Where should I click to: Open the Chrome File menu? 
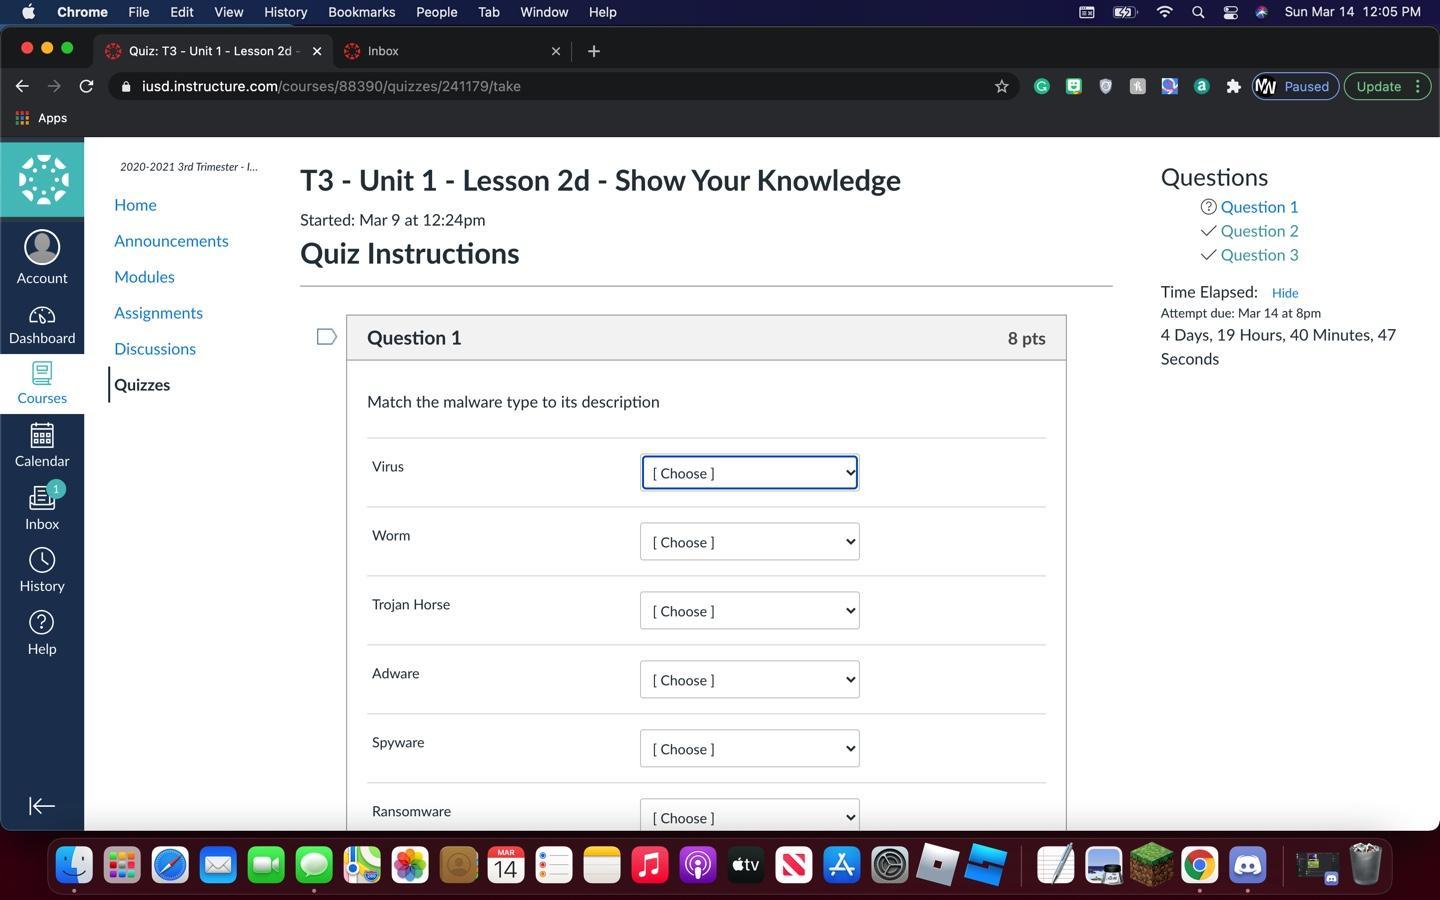[x=138, y=12]
